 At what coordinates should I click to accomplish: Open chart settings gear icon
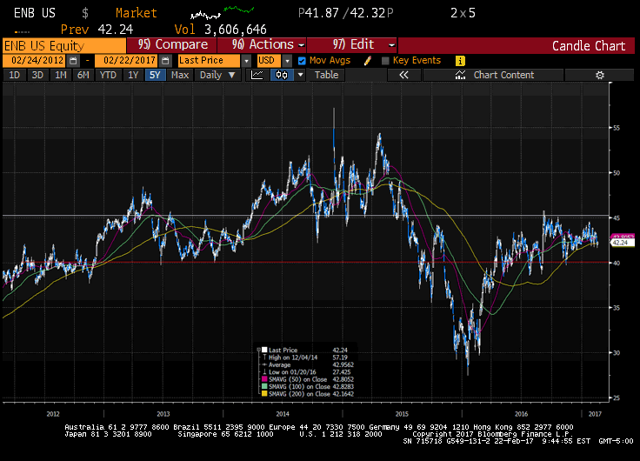(599, 75)
